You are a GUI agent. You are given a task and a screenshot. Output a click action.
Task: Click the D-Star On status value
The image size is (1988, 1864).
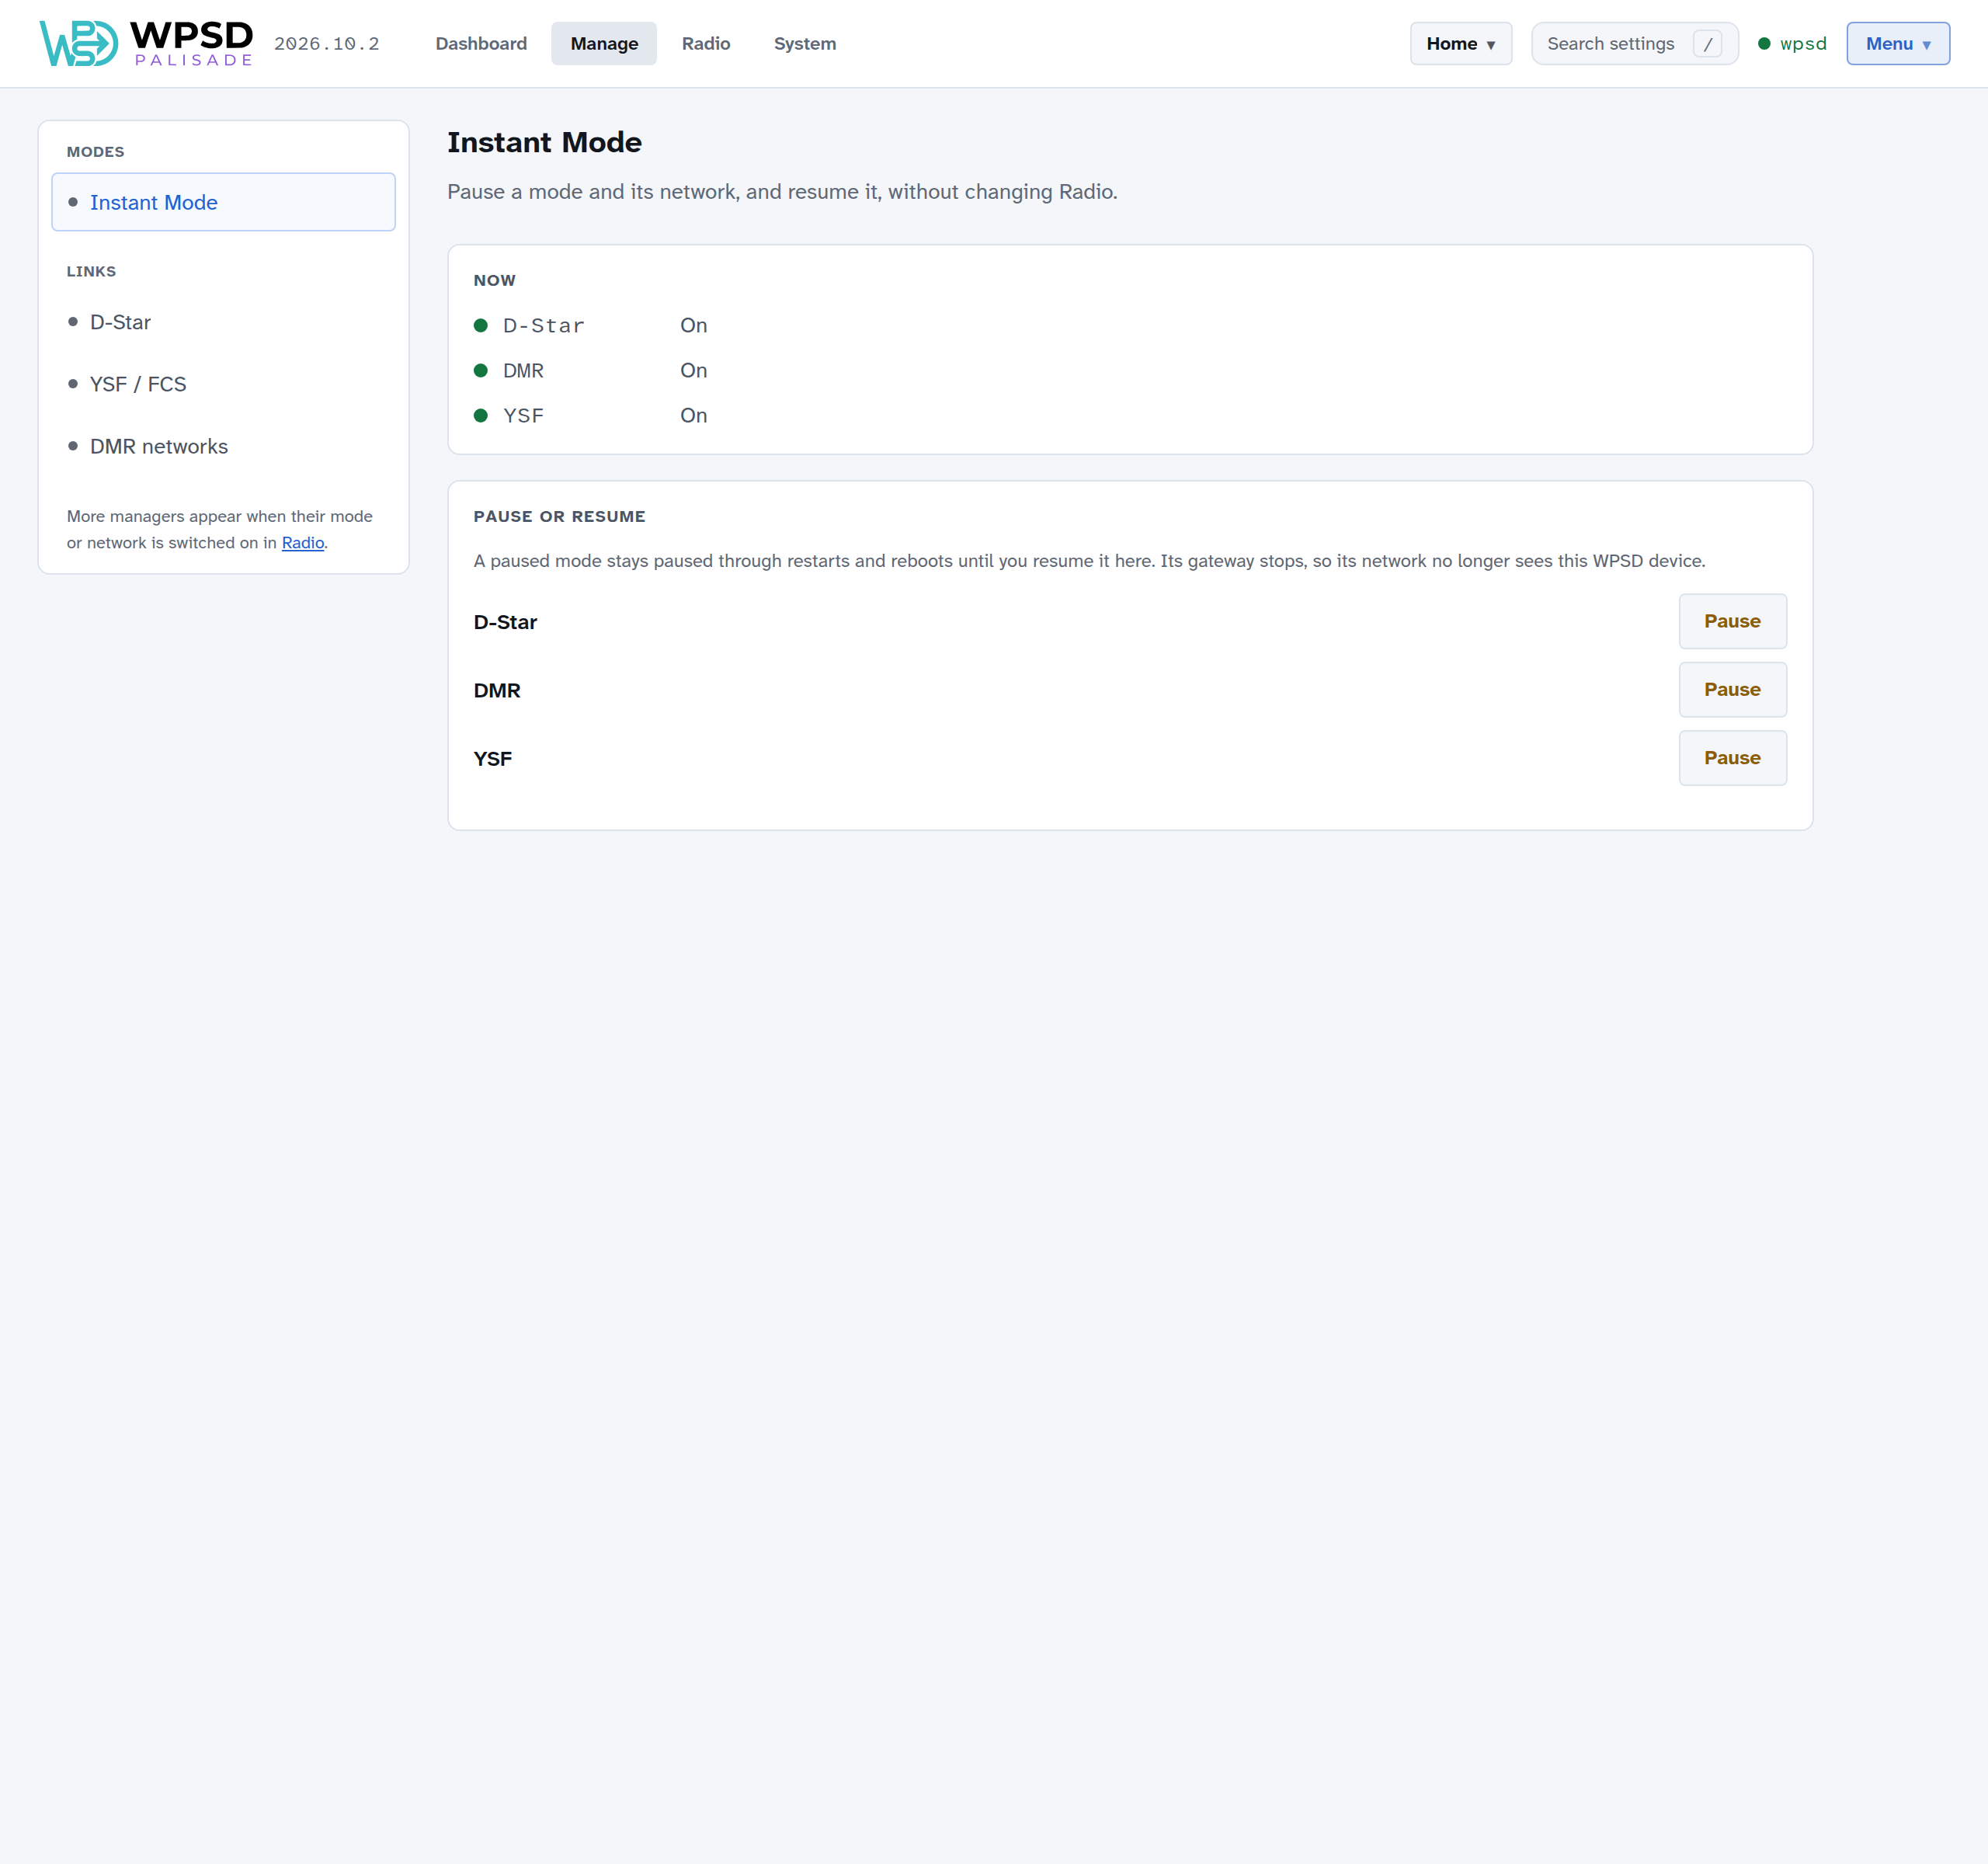point(694,325)
